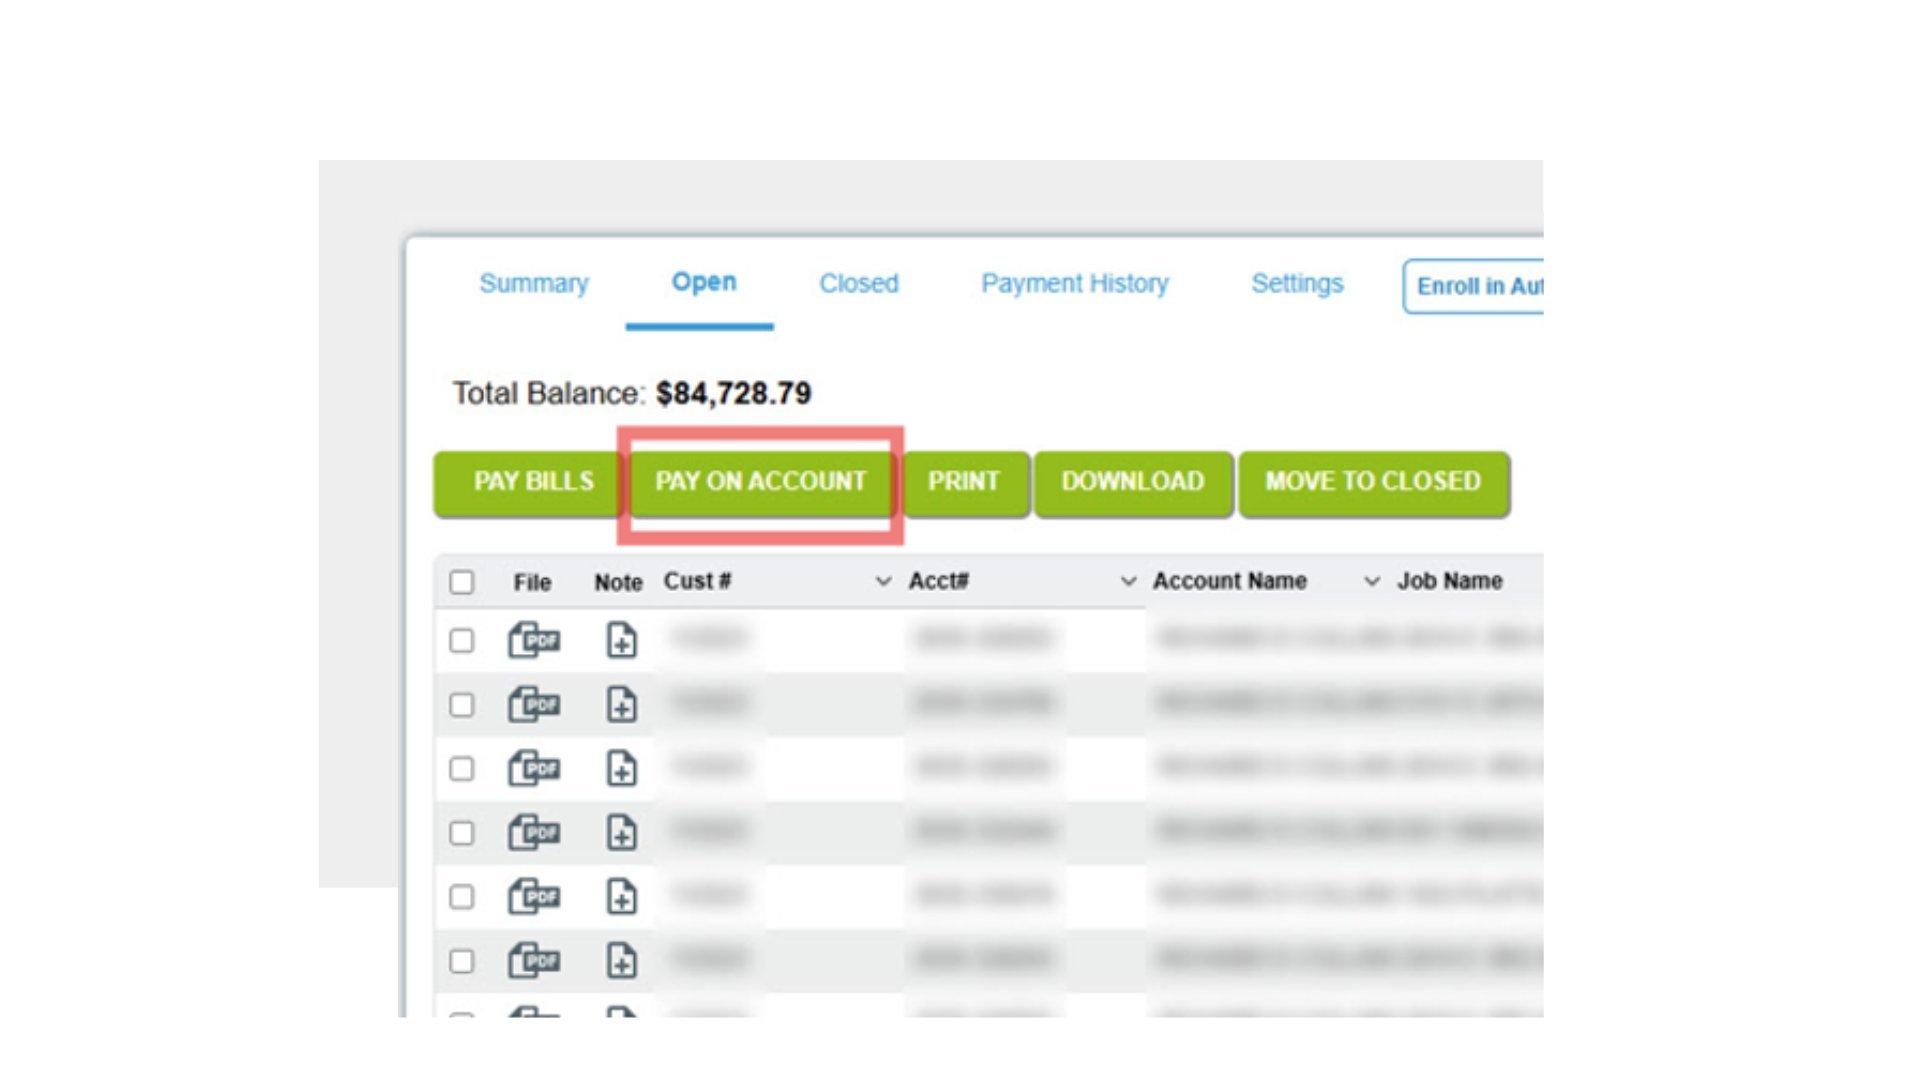This screenshot has height=1080, width=1920.
Task: Open the Acct# column dropdown arrow
Action: [x=1128, y=581]
